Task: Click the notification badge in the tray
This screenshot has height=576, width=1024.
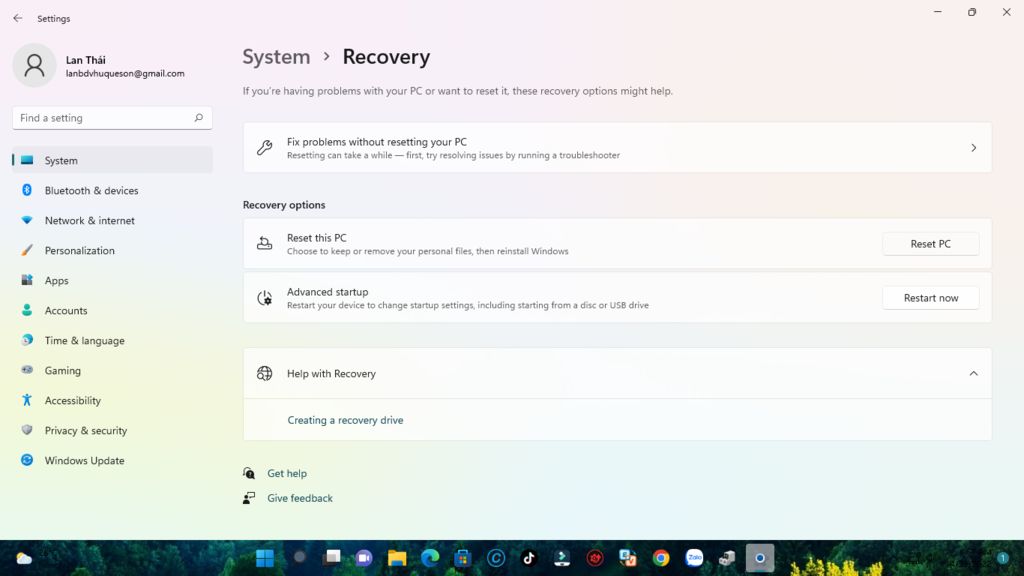Action: 1002,558
